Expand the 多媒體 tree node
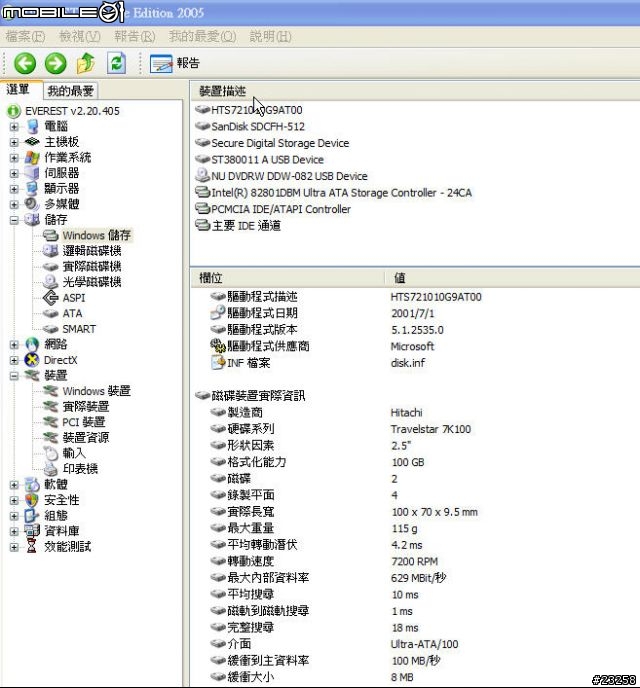This screenshot has height=688, width=640. pos(14,204)
